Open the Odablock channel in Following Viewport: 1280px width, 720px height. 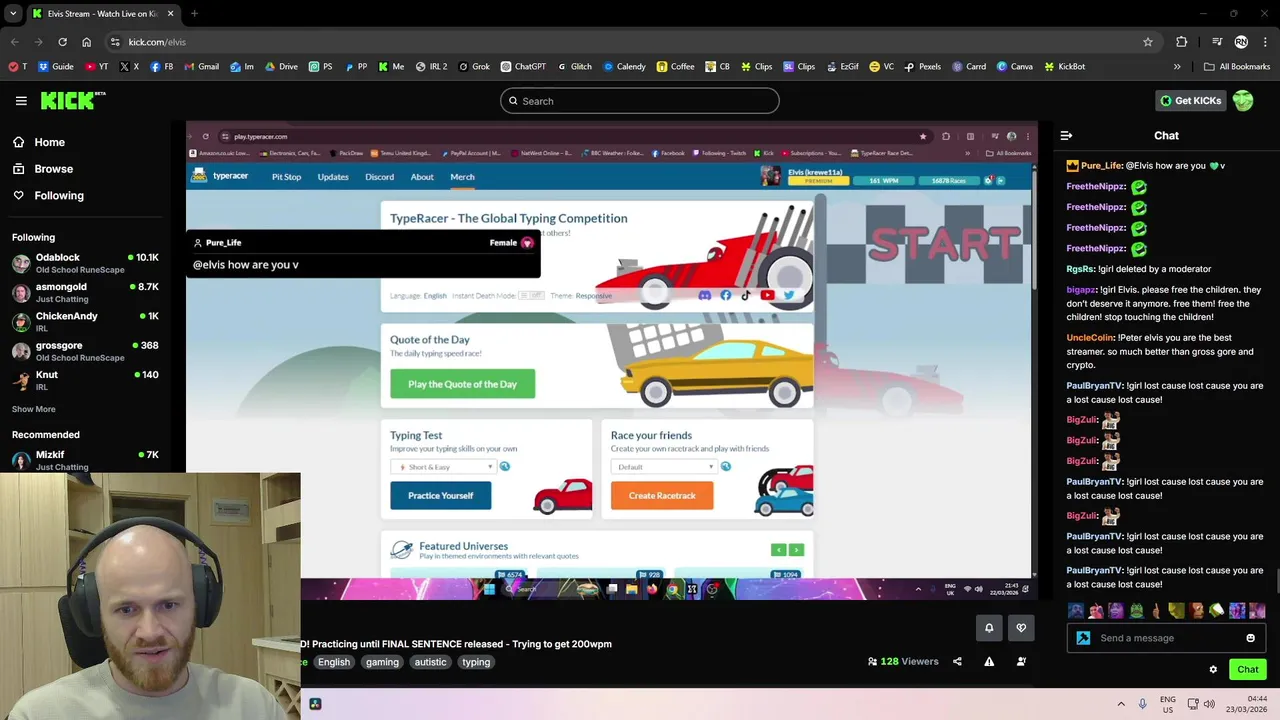85,263
